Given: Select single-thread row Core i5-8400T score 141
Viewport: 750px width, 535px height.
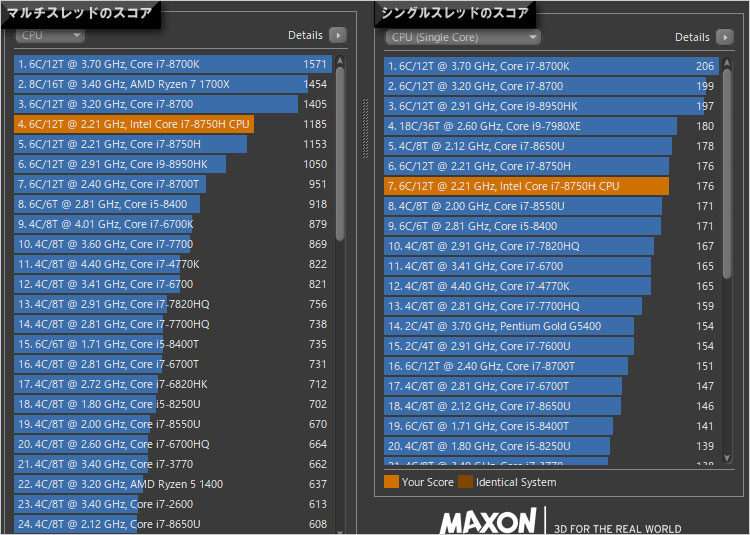Looking at the screenshot, I should 551,426.
